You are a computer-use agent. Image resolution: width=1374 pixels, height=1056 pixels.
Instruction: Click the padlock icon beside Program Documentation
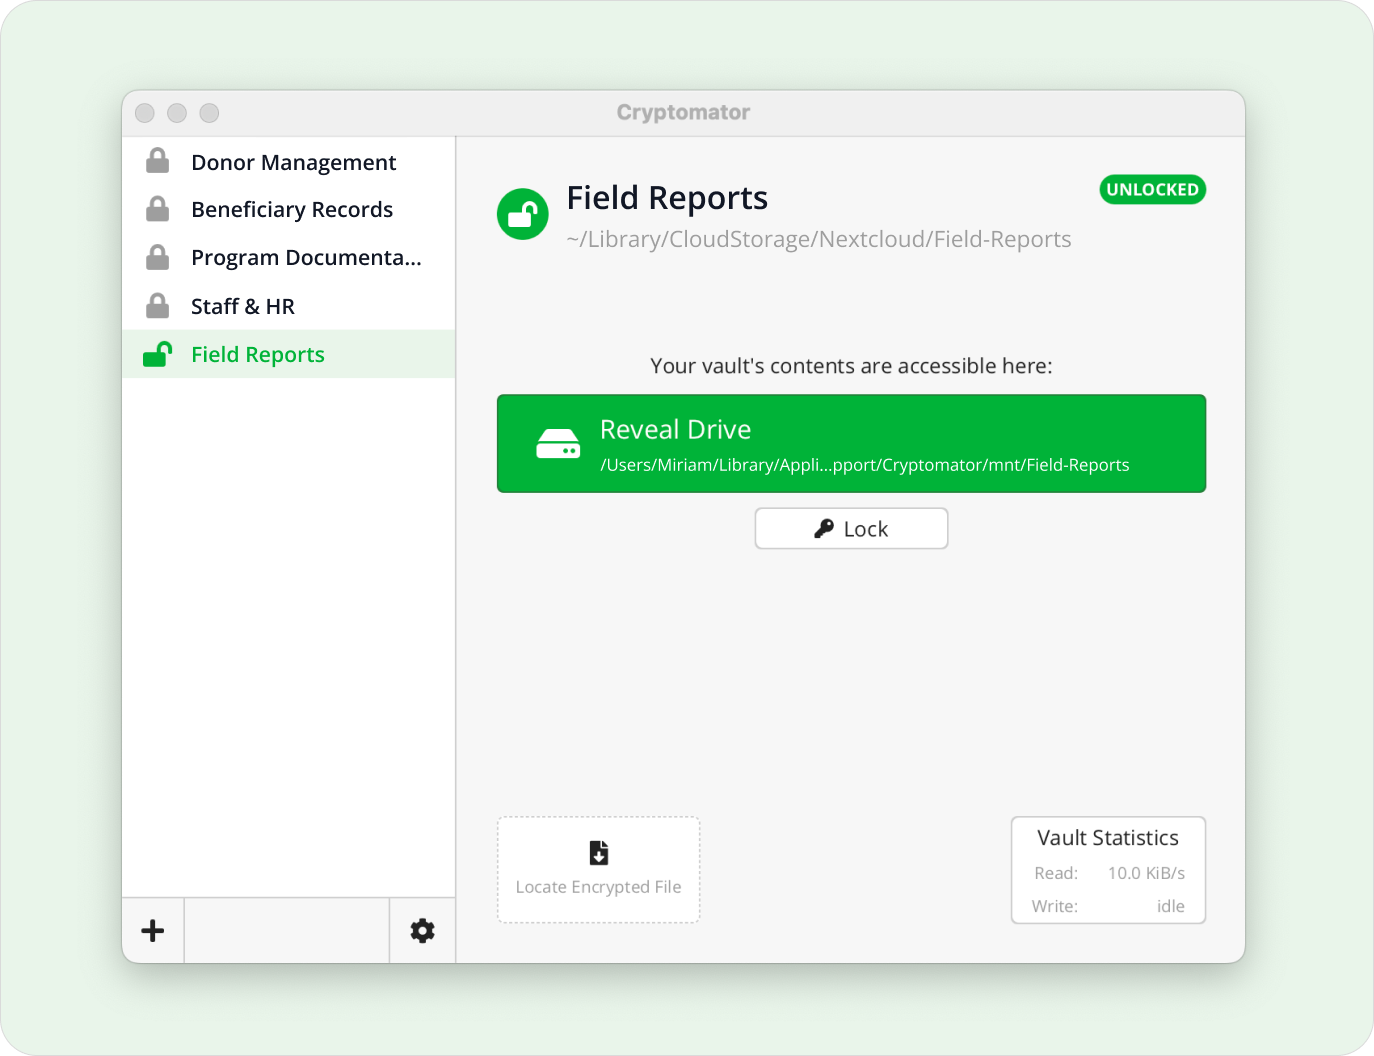tap(157, 257)
